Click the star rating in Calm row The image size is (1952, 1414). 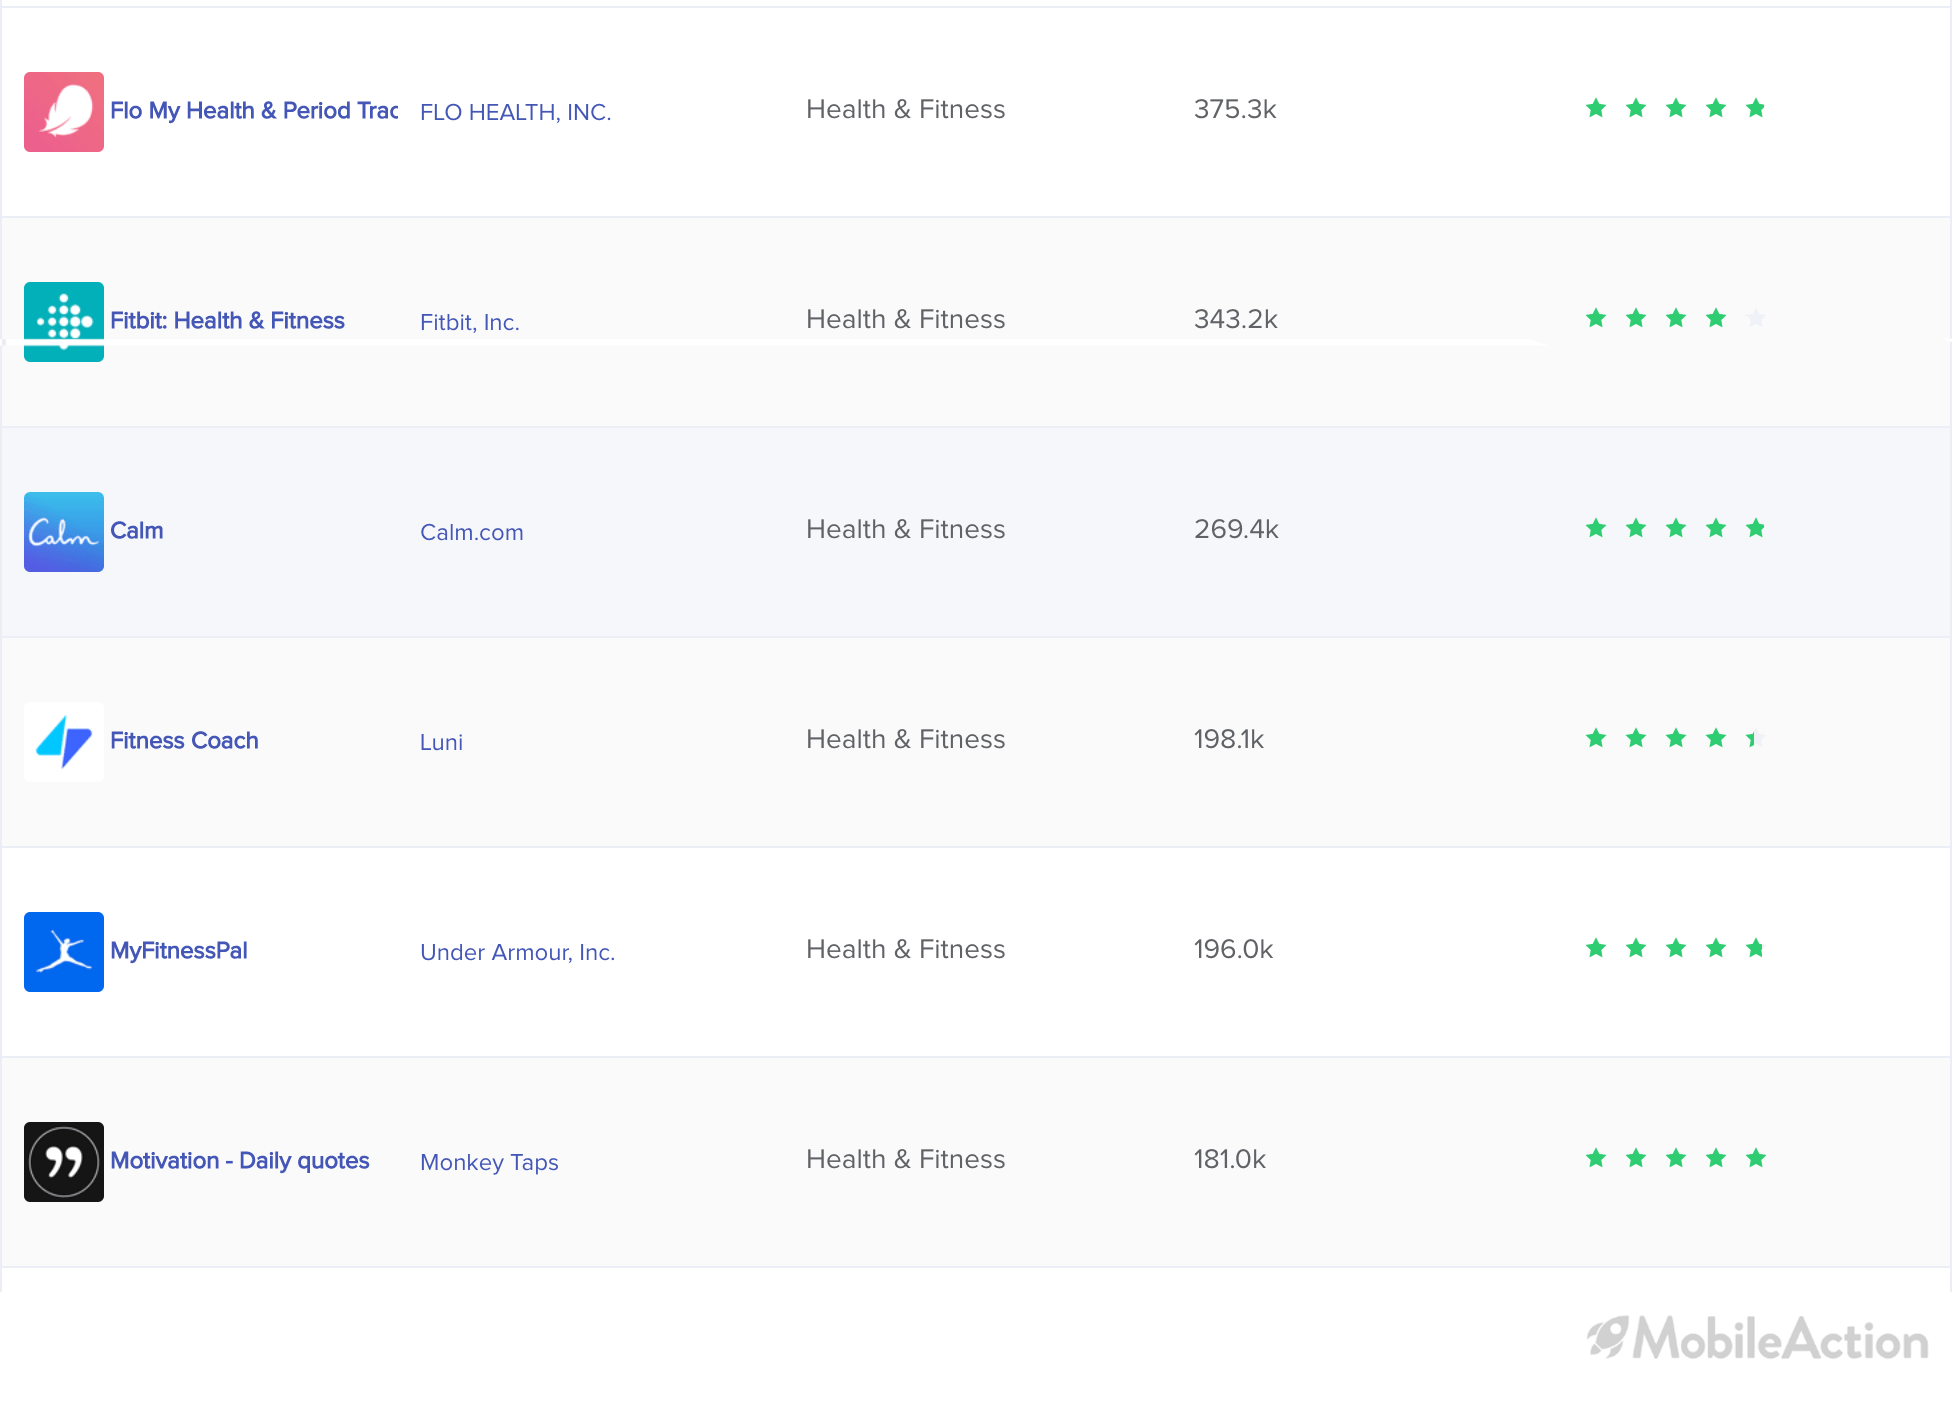pos(1676,528)
